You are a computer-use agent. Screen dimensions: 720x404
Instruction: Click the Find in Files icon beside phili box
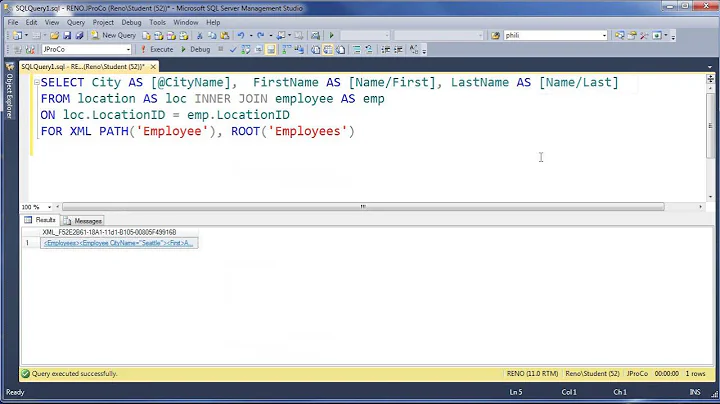495,35
